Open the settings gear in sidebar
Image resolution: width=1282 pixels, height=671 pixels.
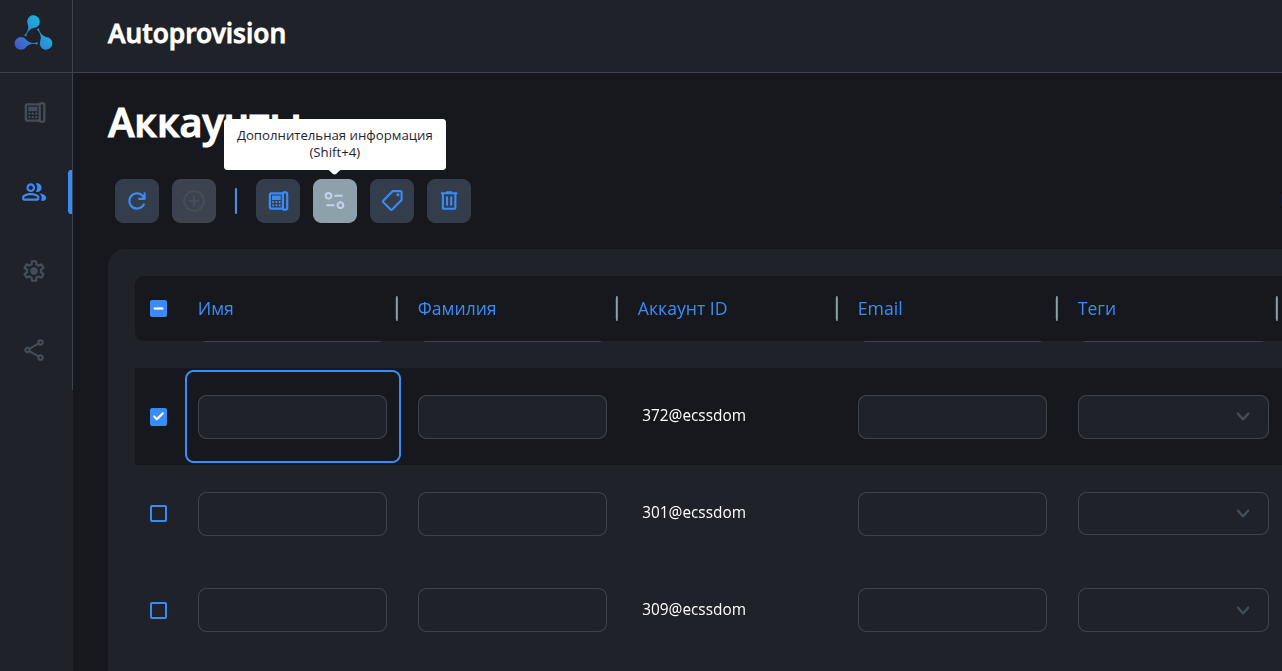pos(35,271)
